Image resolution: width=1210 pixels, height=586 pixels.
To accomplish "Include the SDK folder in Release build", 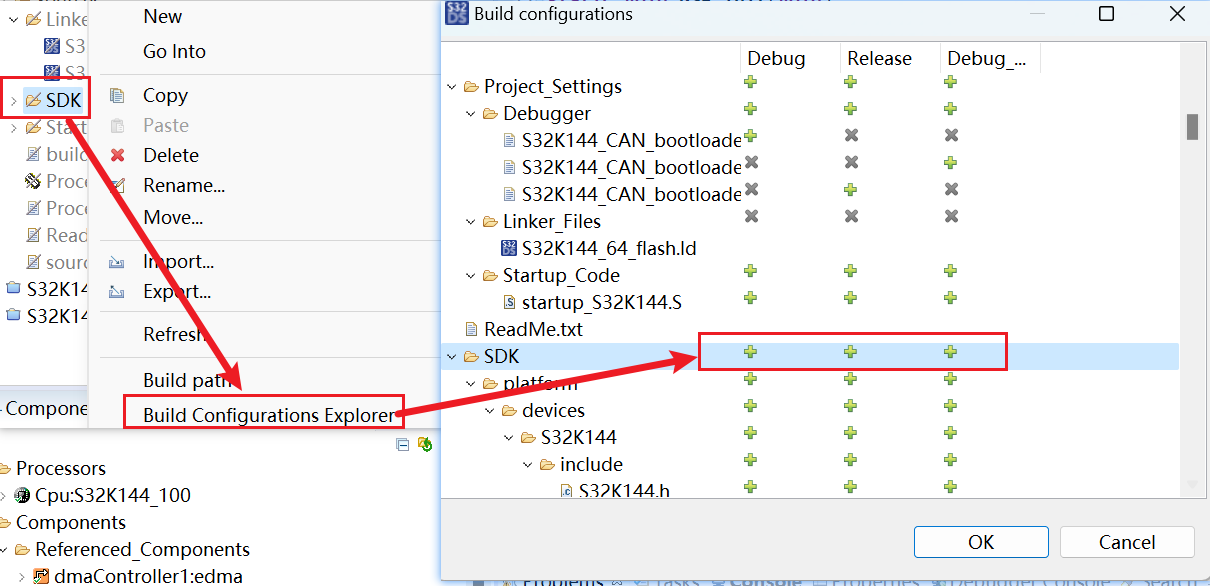I will pos(851,351).
